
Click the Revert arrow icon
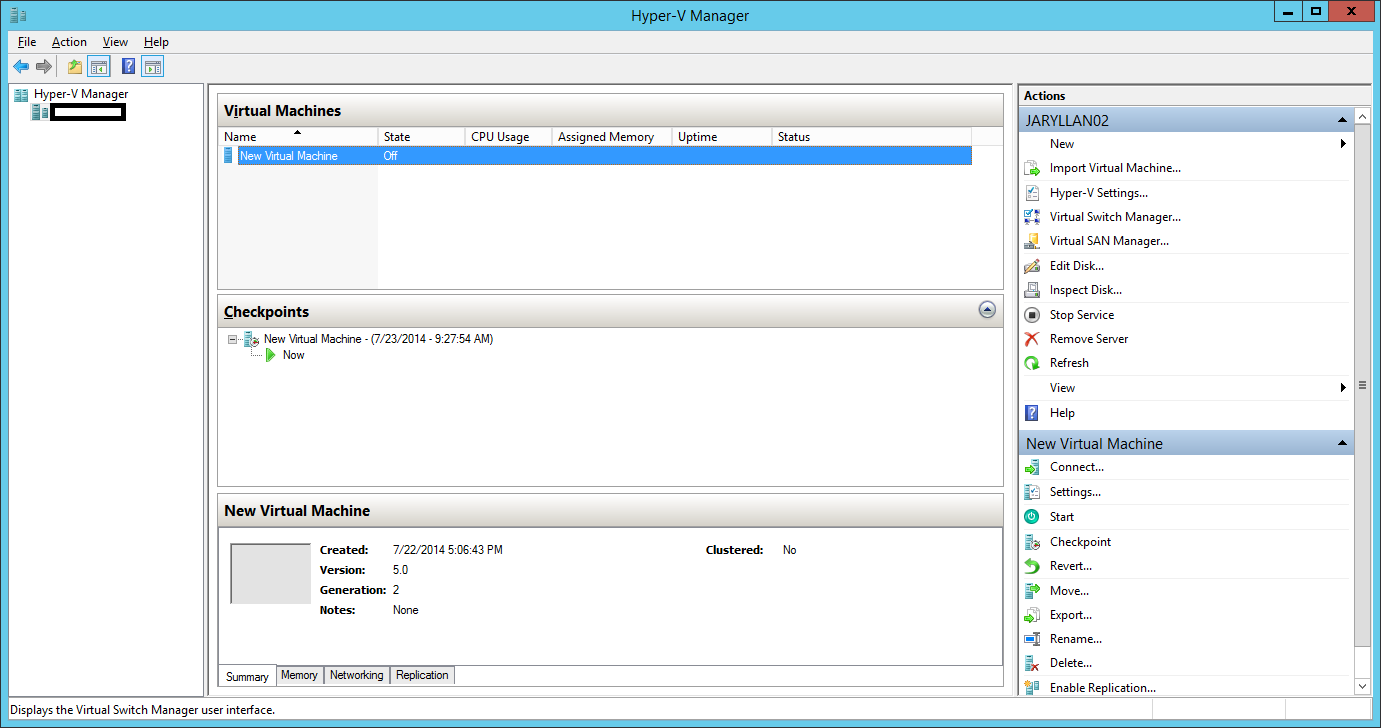click(x=1032, y=566)
